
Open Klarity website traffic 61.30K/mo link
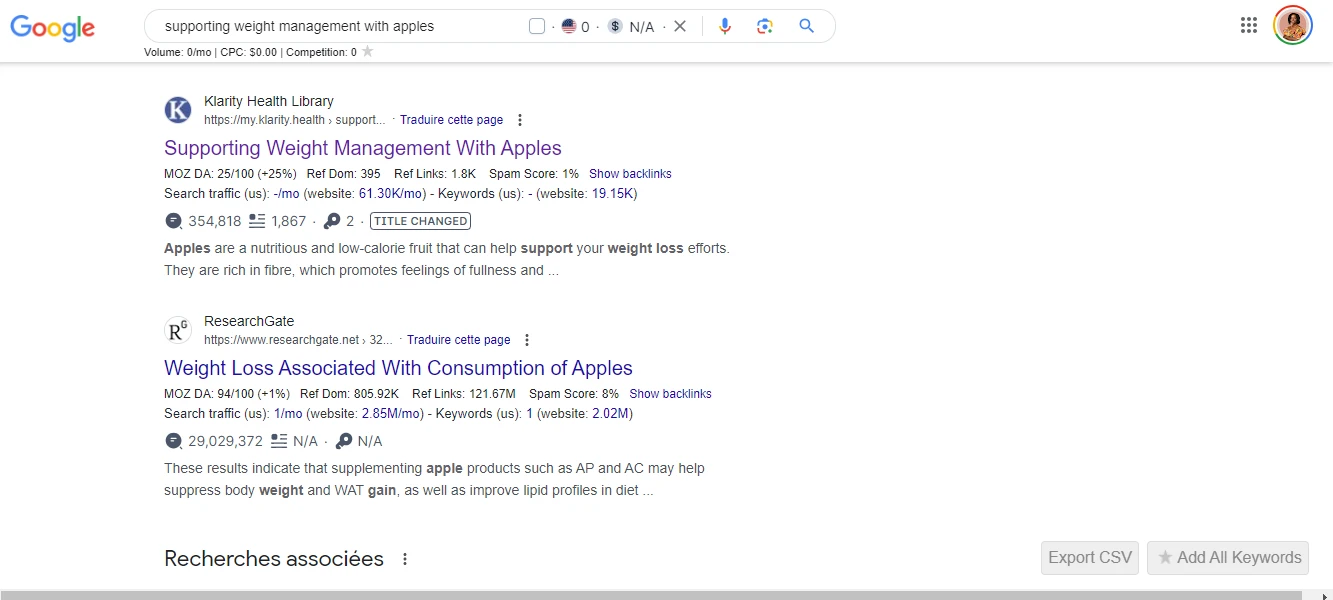click(392, 193)
